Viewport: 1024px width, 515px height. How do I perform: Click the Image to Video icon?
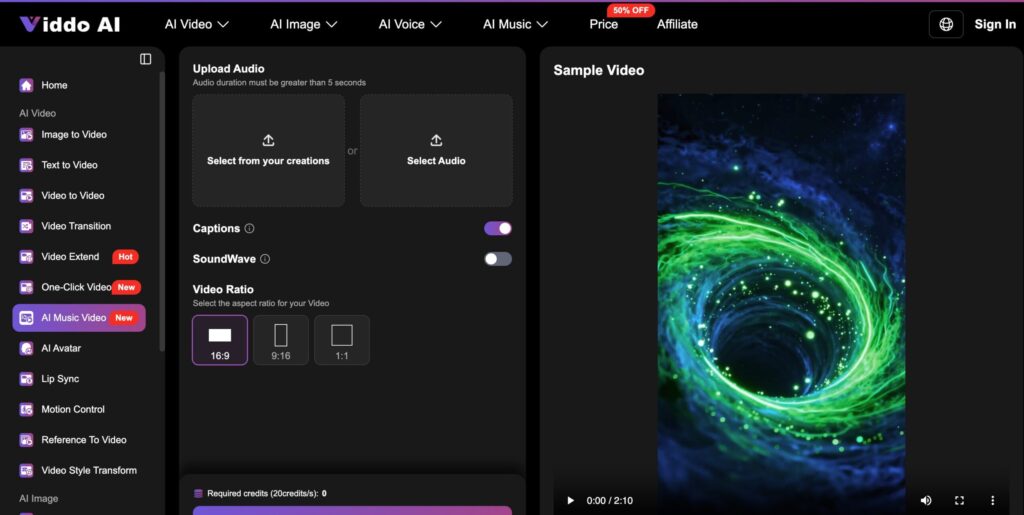[26, 134]
